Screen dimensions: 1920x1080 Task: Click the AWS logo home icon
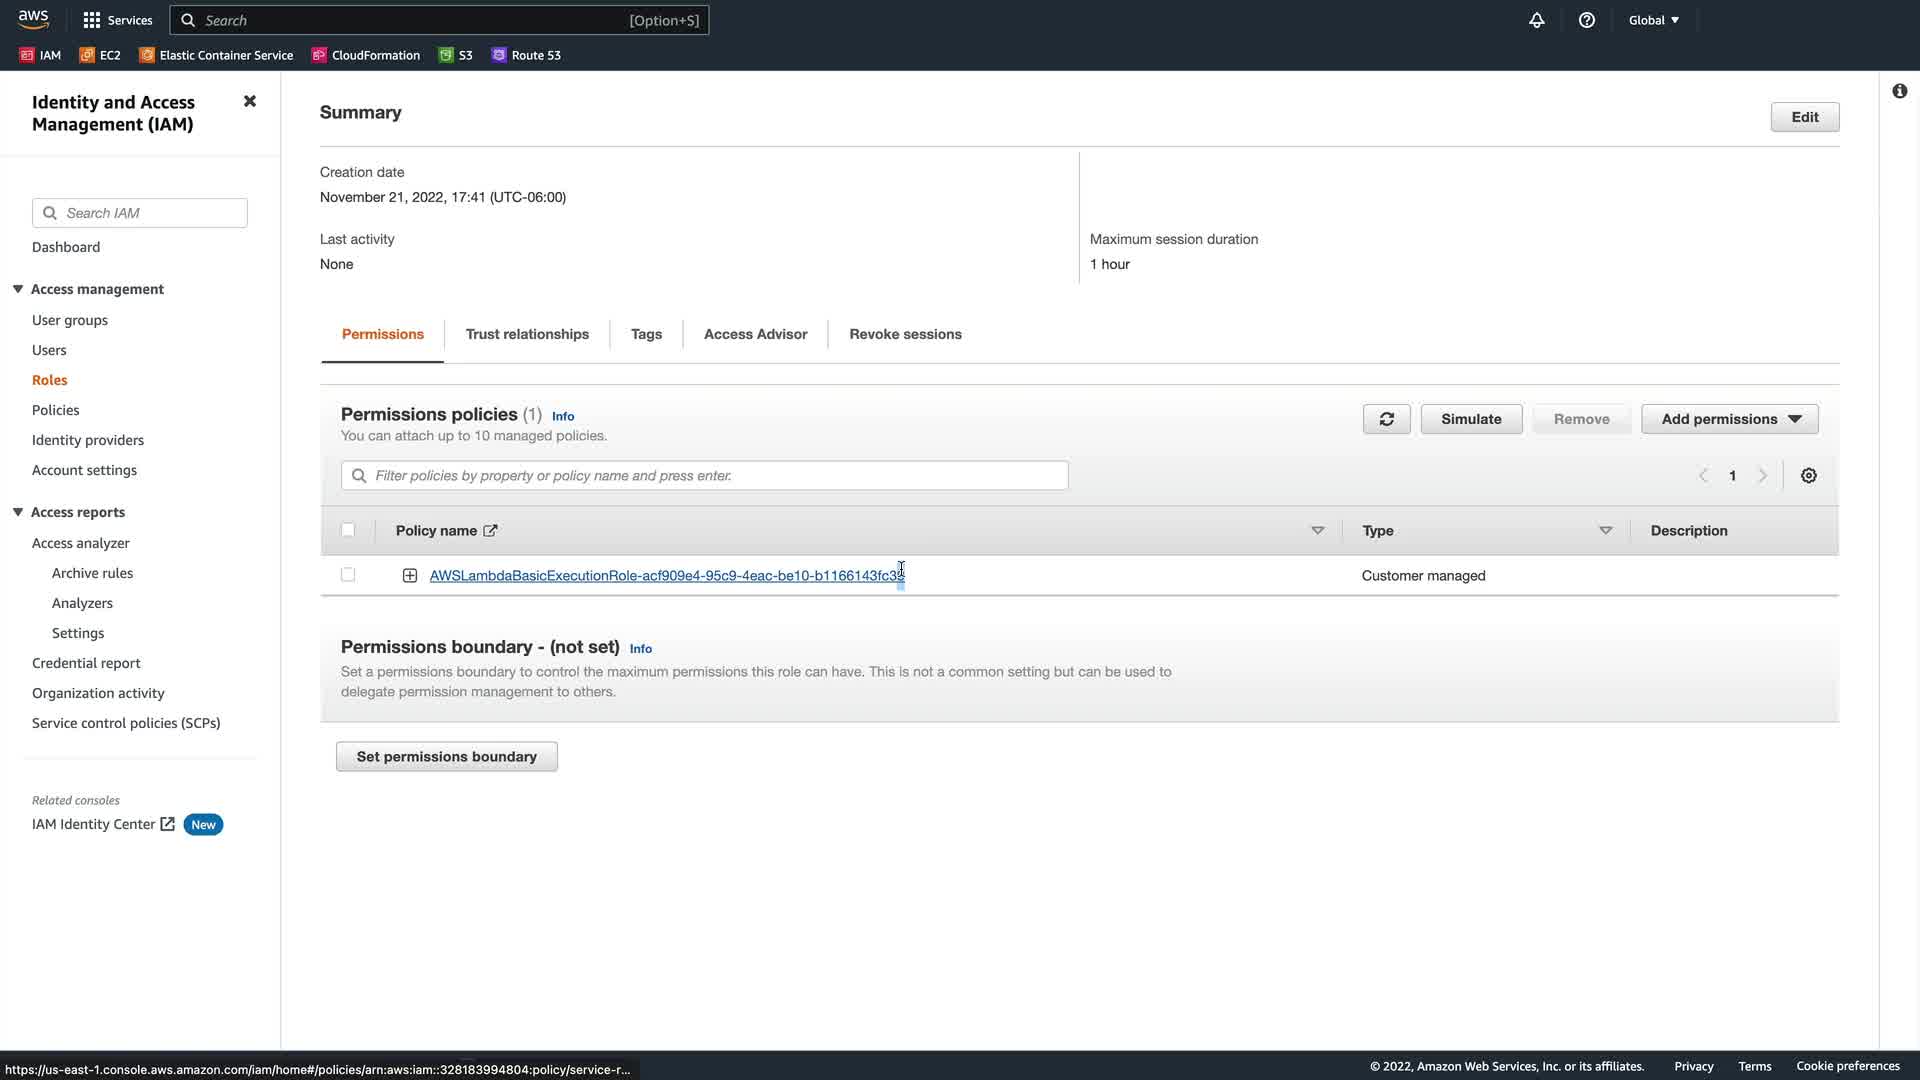click(33, 19)
